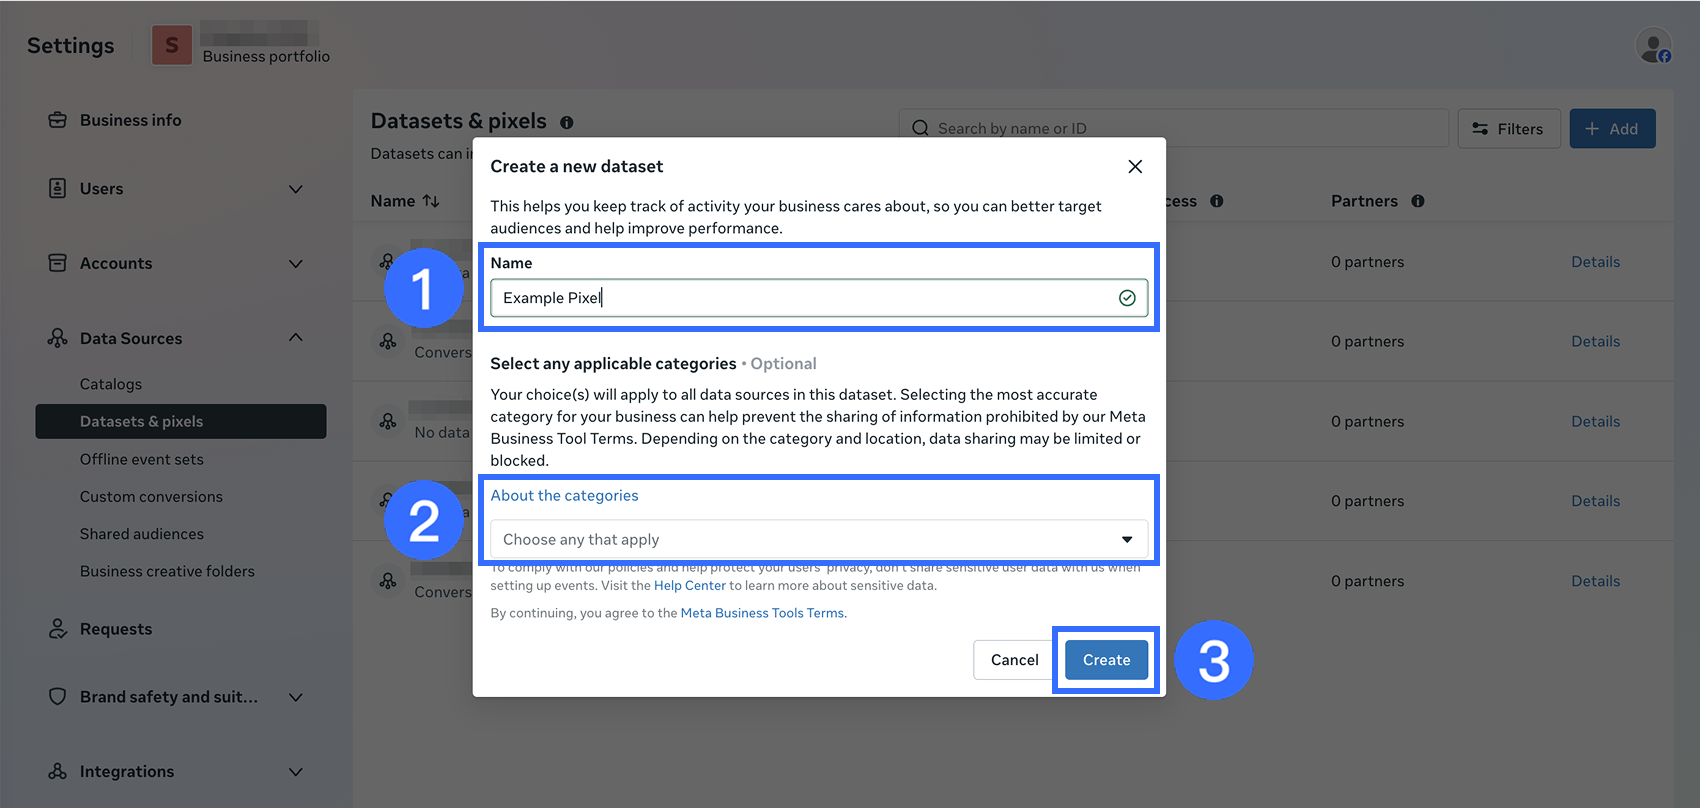Click the Cancel button
The image size is (1700, 808).
1014,660
